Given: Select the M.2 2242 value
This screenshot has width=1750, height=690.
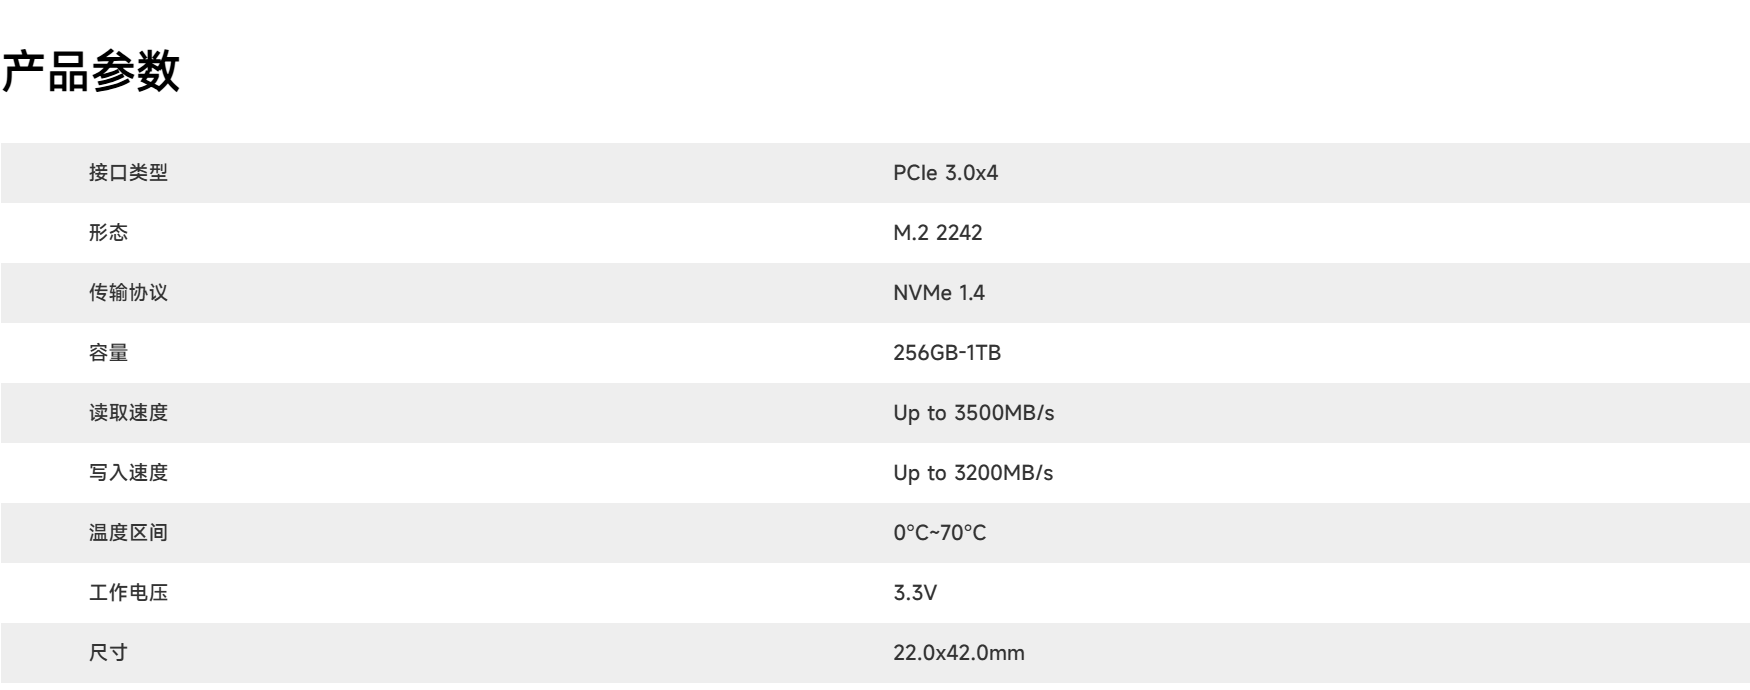Looking at the screenshot, I should (x=937, y=233).
